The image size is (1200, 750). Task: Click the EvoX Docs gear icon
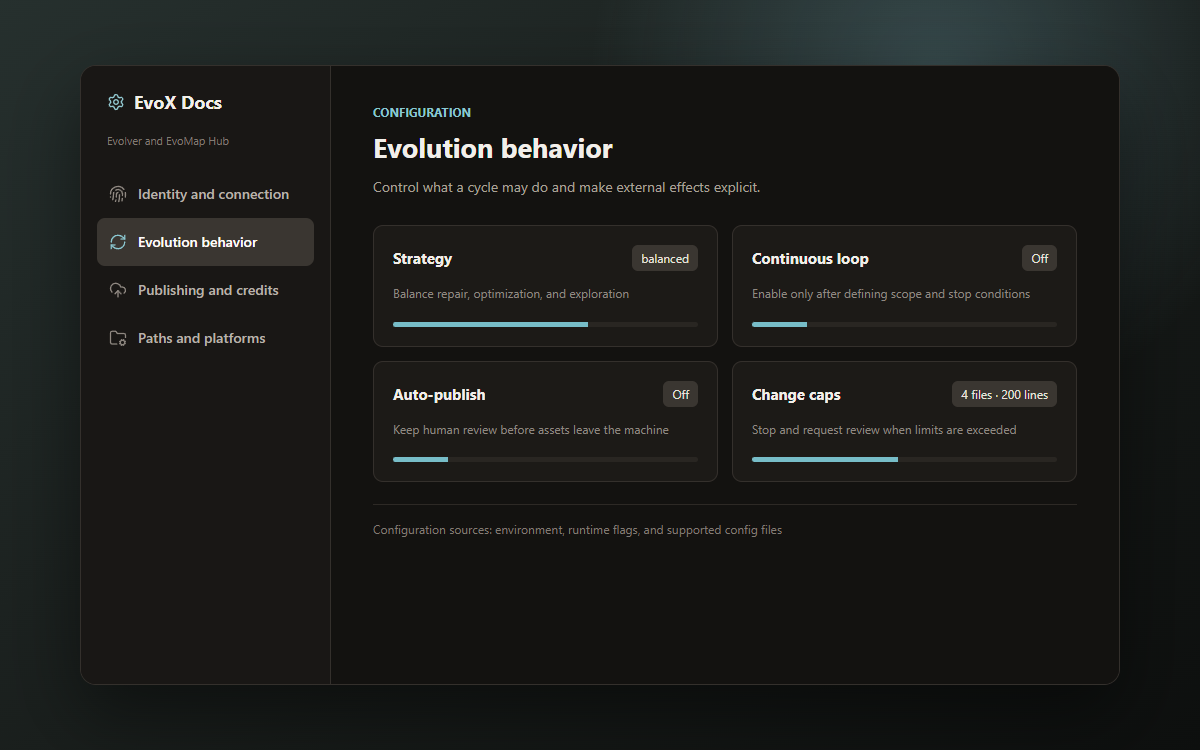(116, 102)
